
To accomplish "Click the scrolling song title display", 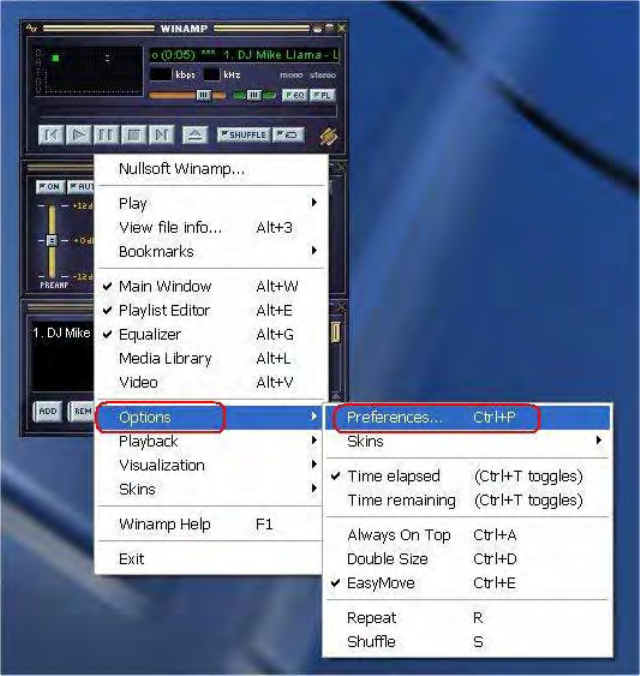I will (245, 55).
